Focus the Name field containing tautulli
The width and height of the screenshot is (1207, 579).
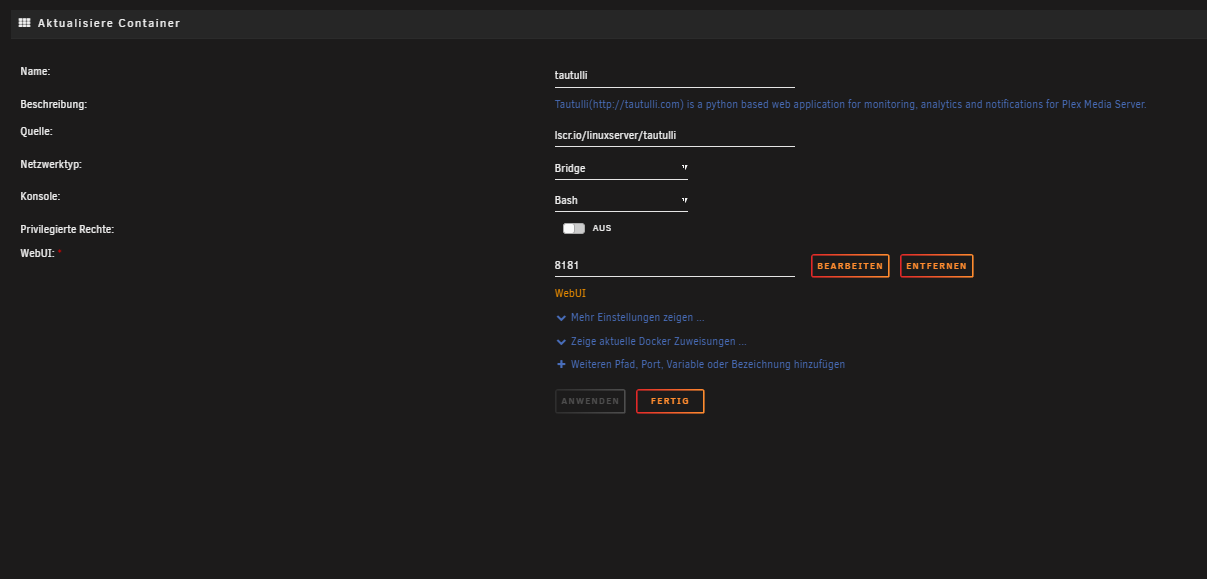pos(675,75)
